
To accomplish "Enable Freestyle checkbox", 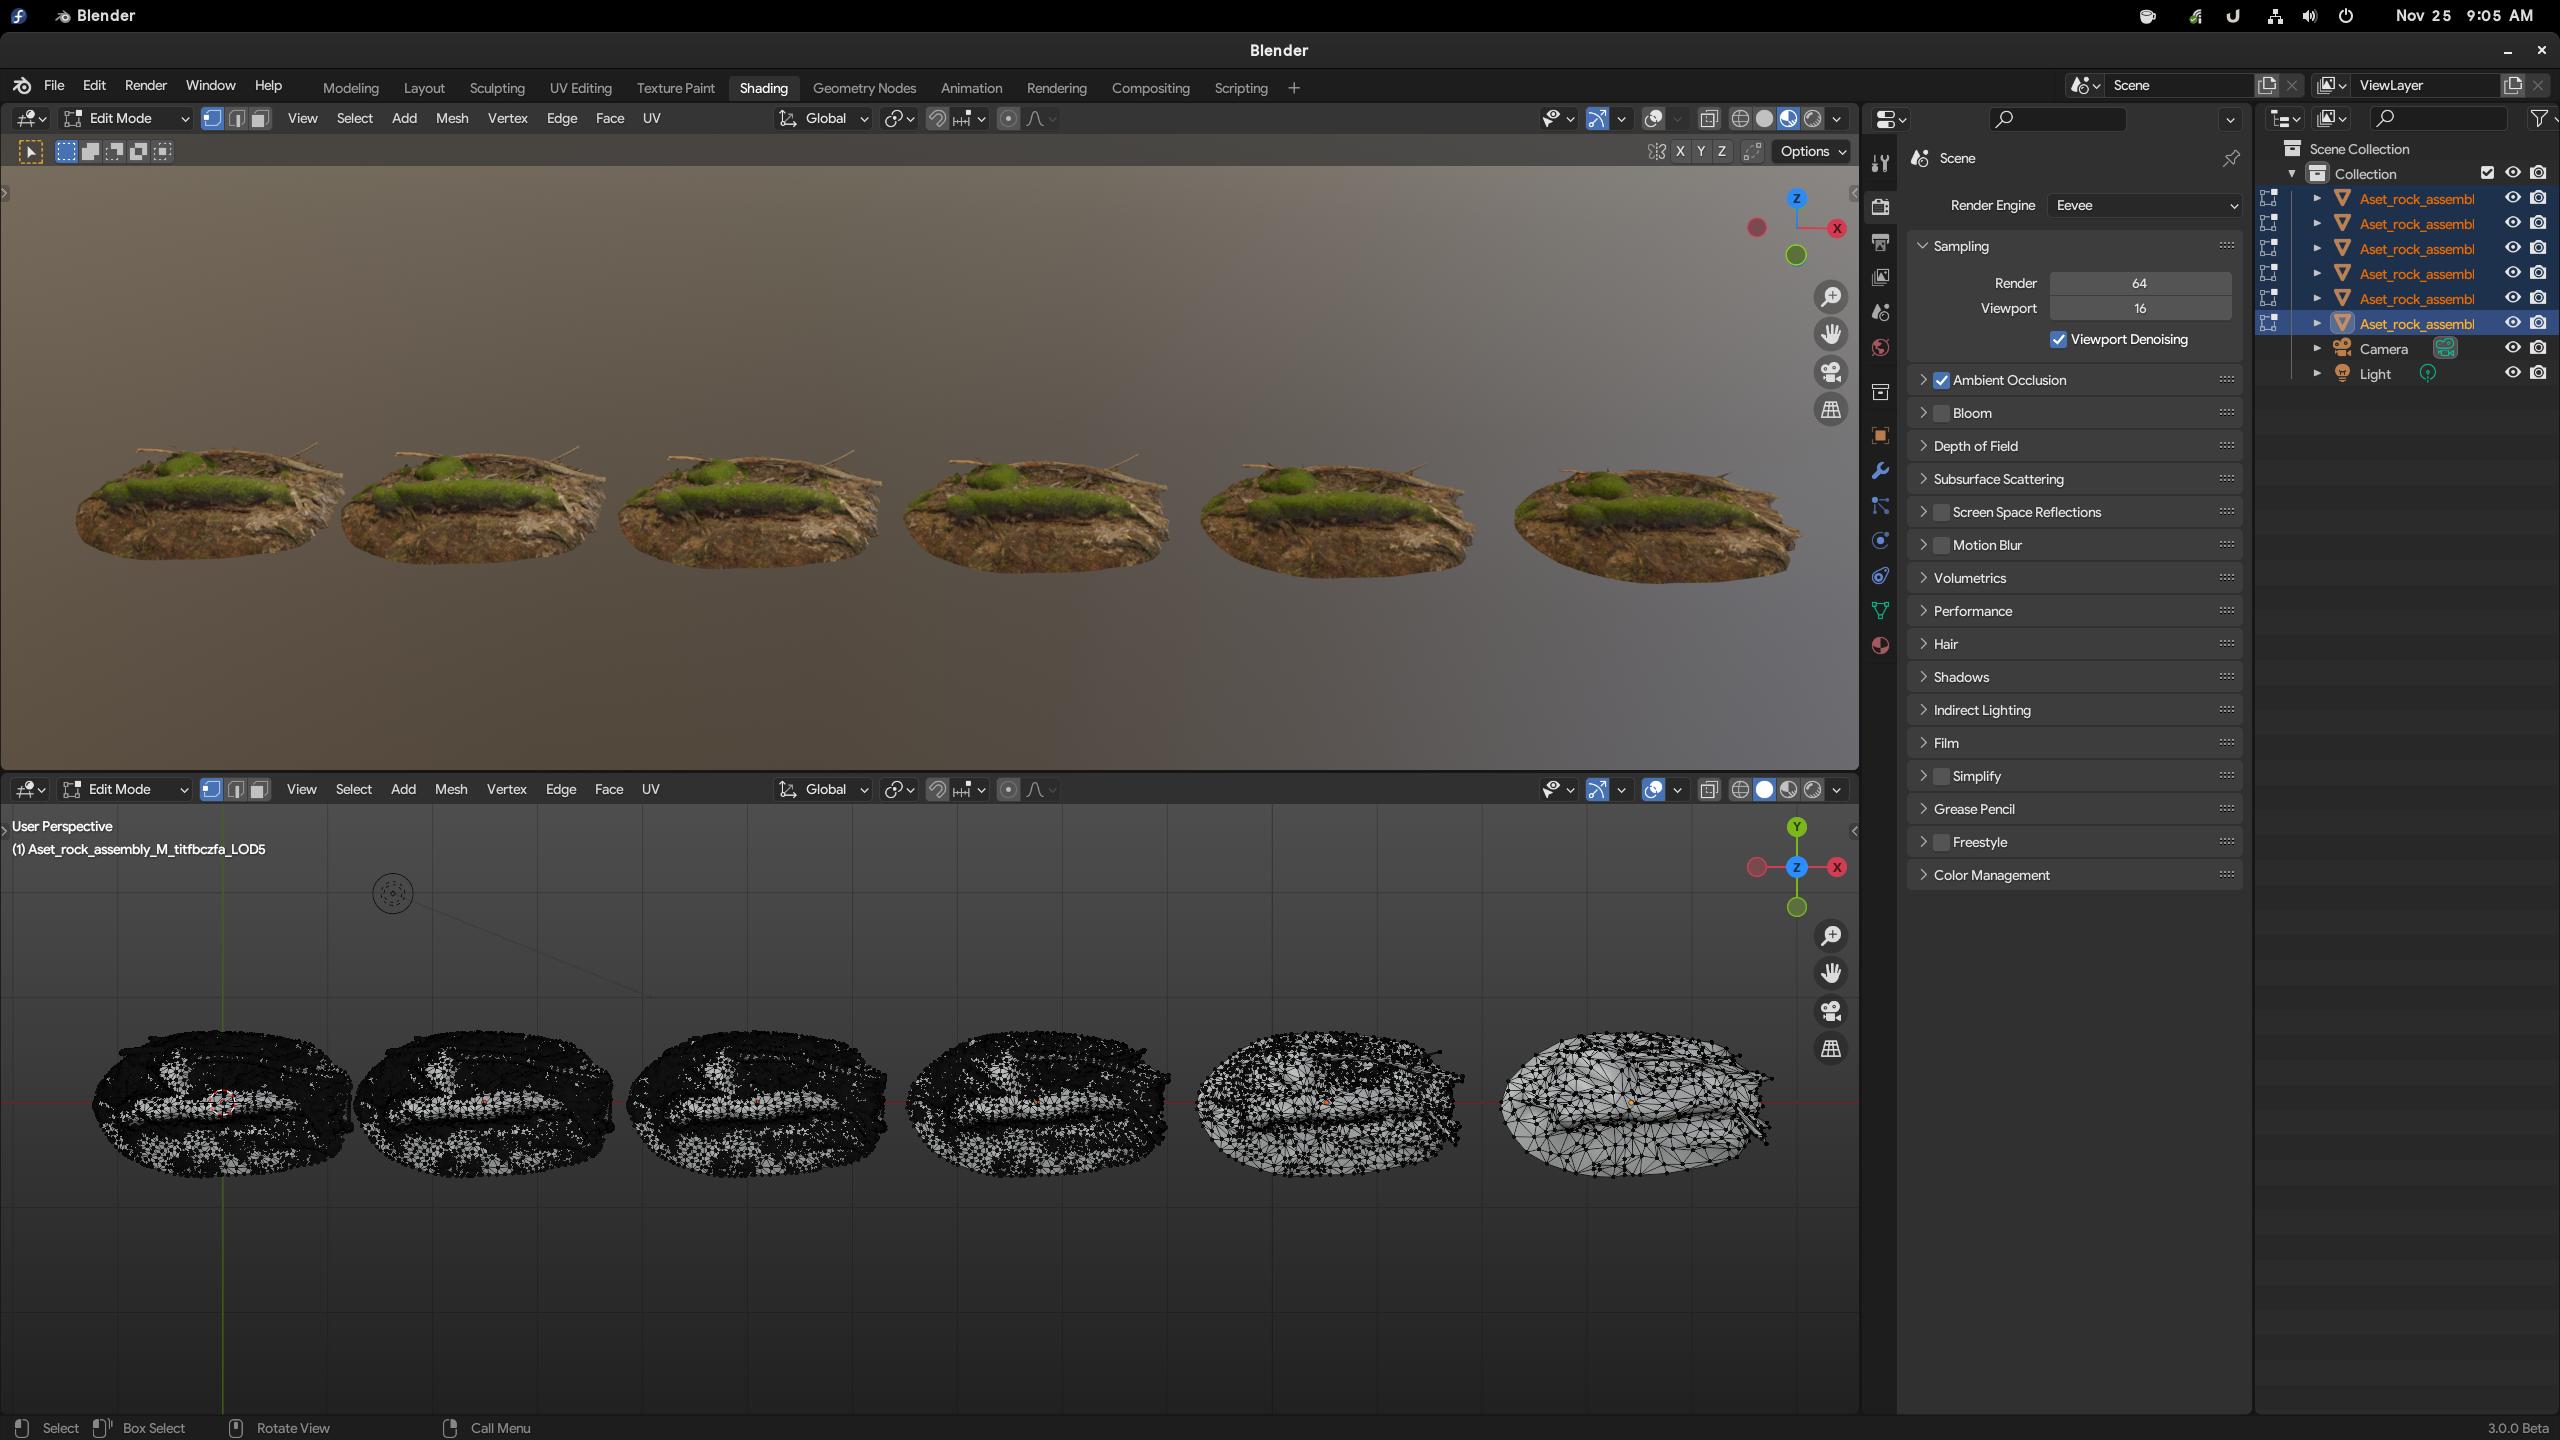I will 1941,842.
